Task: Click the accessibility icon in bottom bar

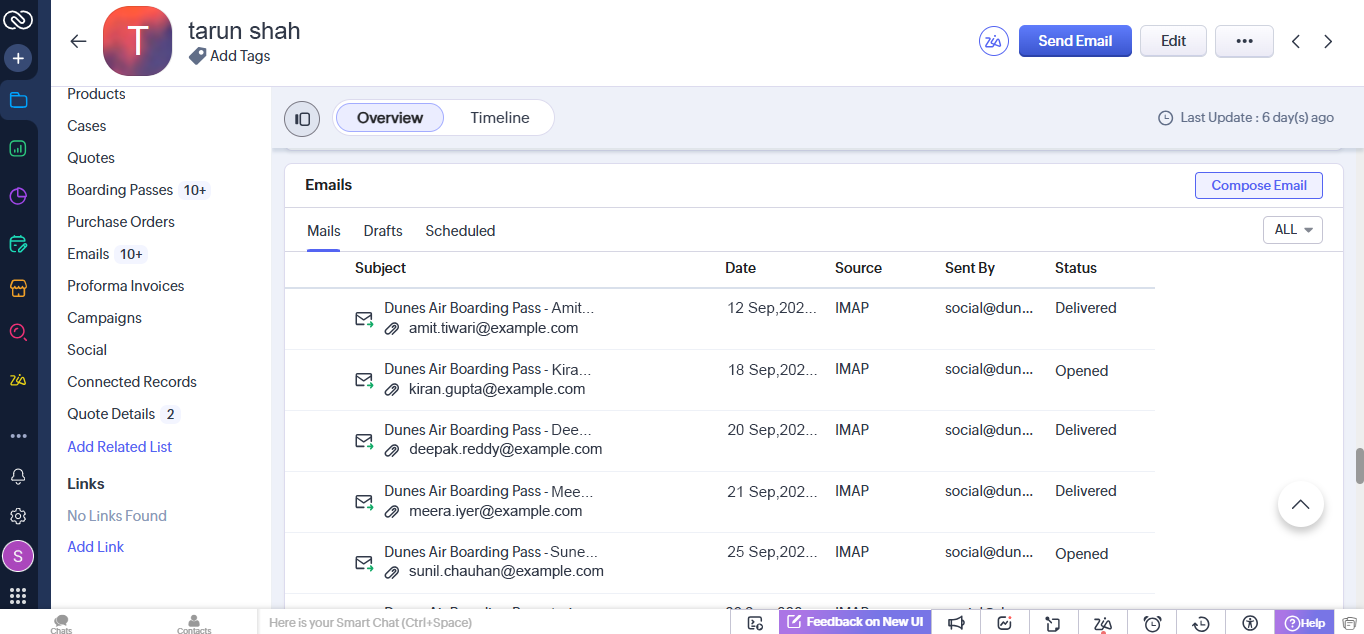Action: tap(1250, 623)
